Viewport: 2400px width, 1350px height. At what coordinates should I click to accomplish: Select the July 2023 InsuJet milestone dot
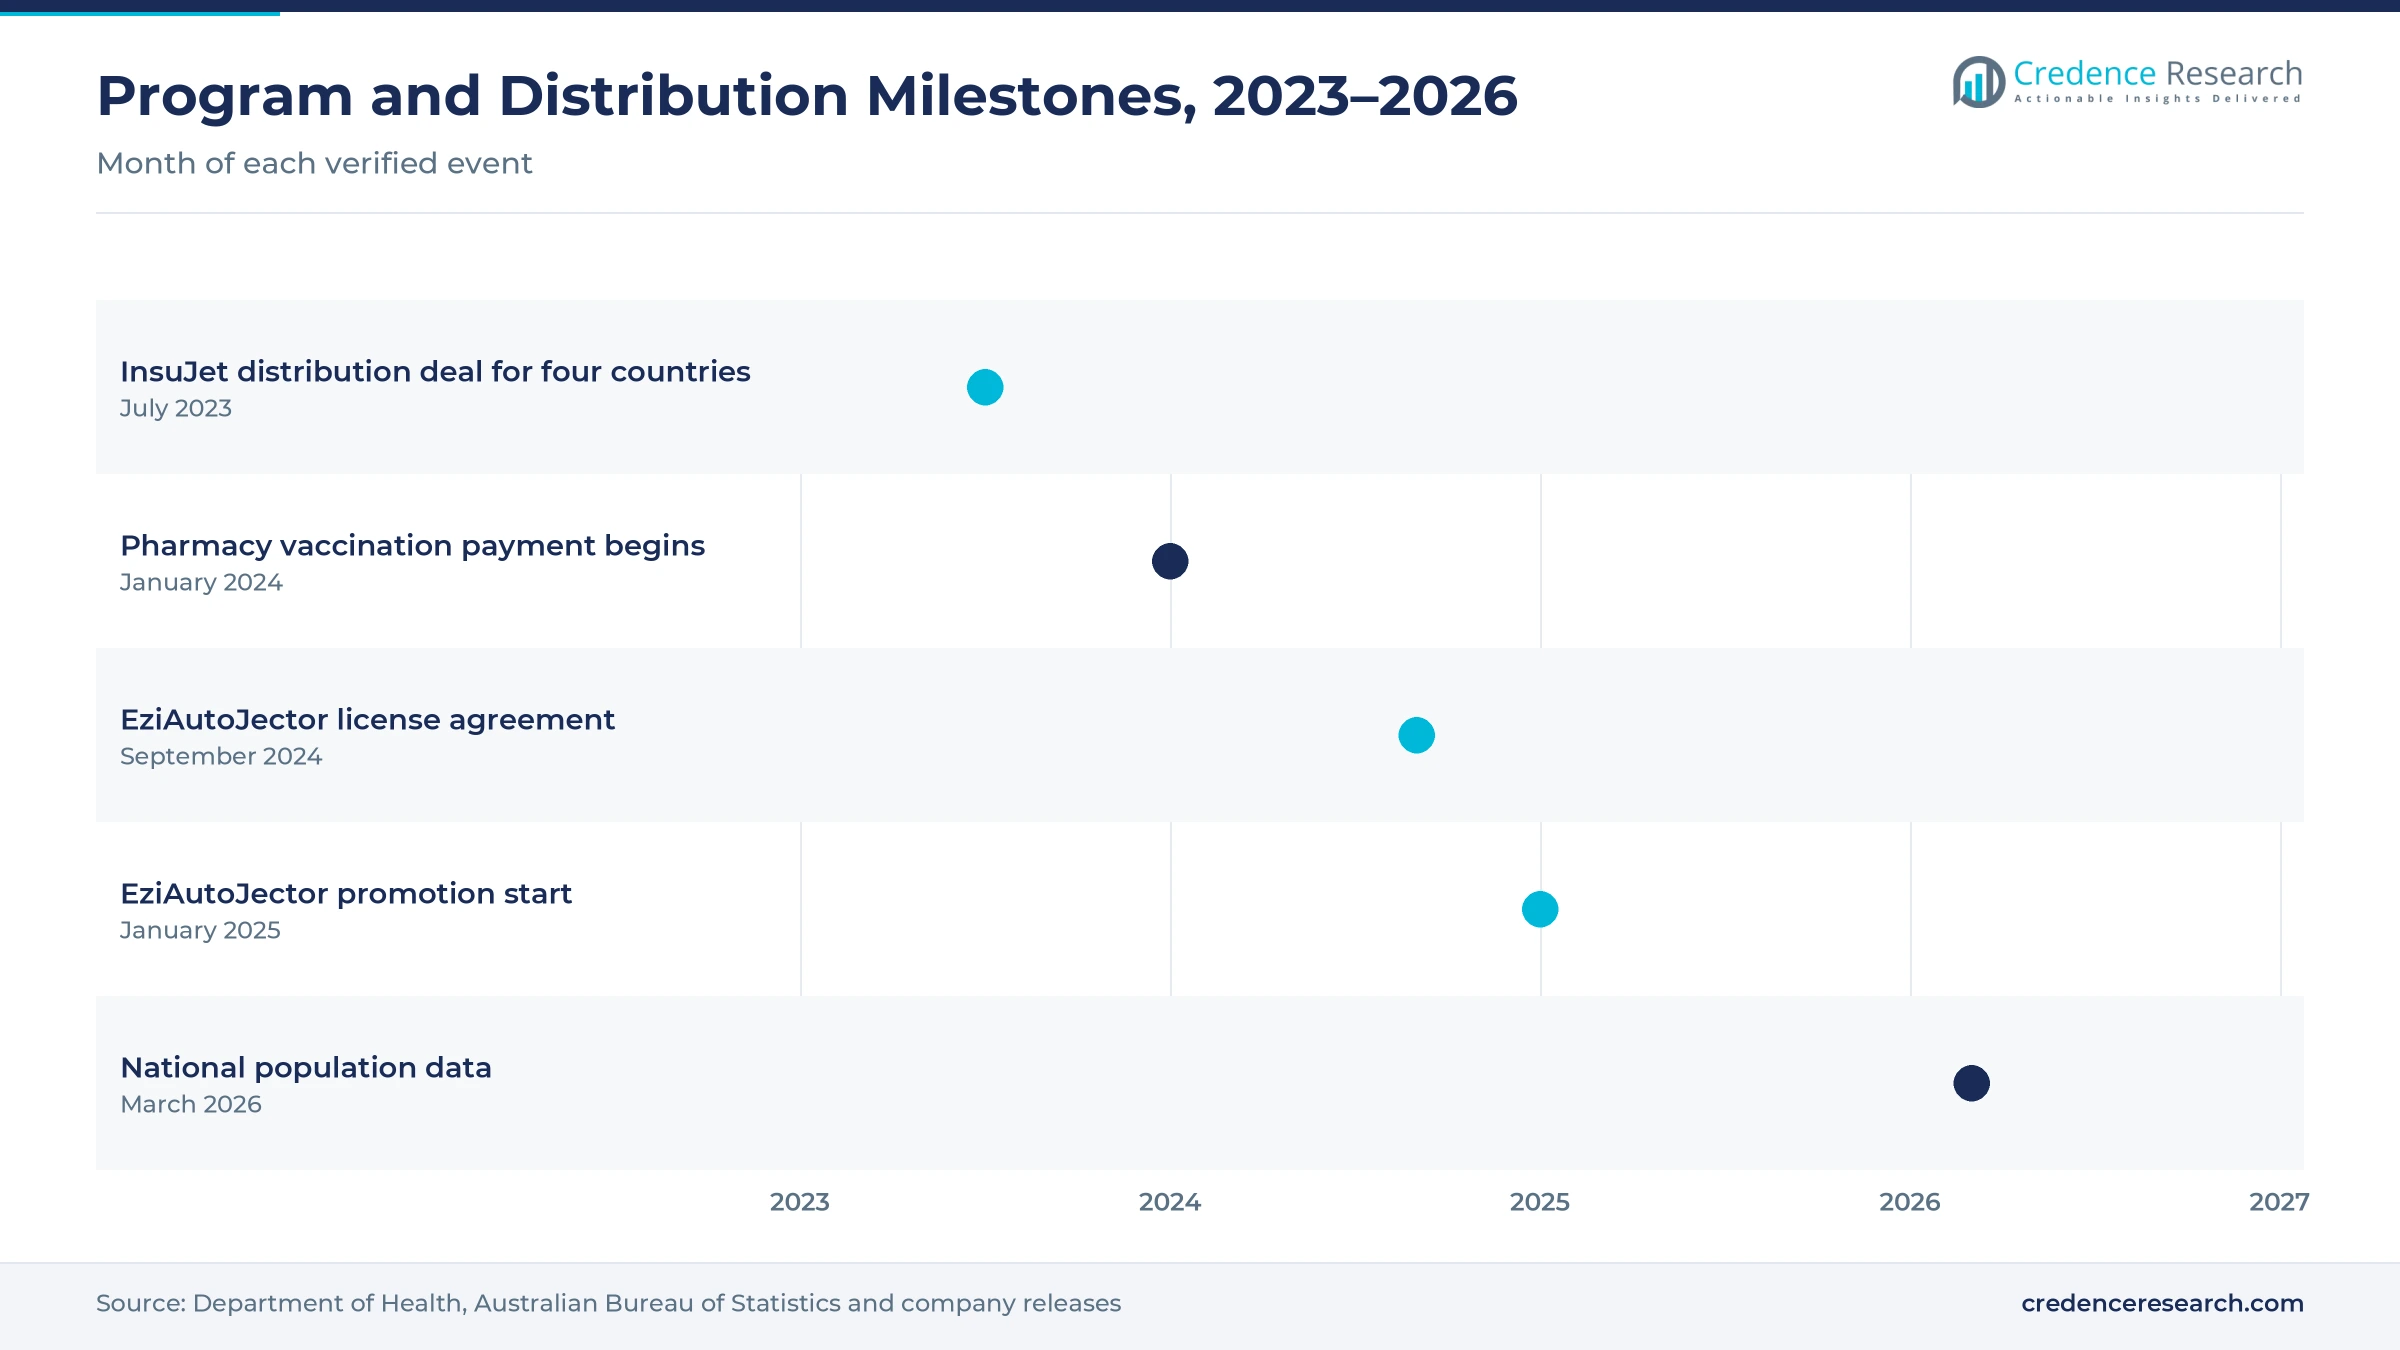pyautogui.click(x=985, y=387)
